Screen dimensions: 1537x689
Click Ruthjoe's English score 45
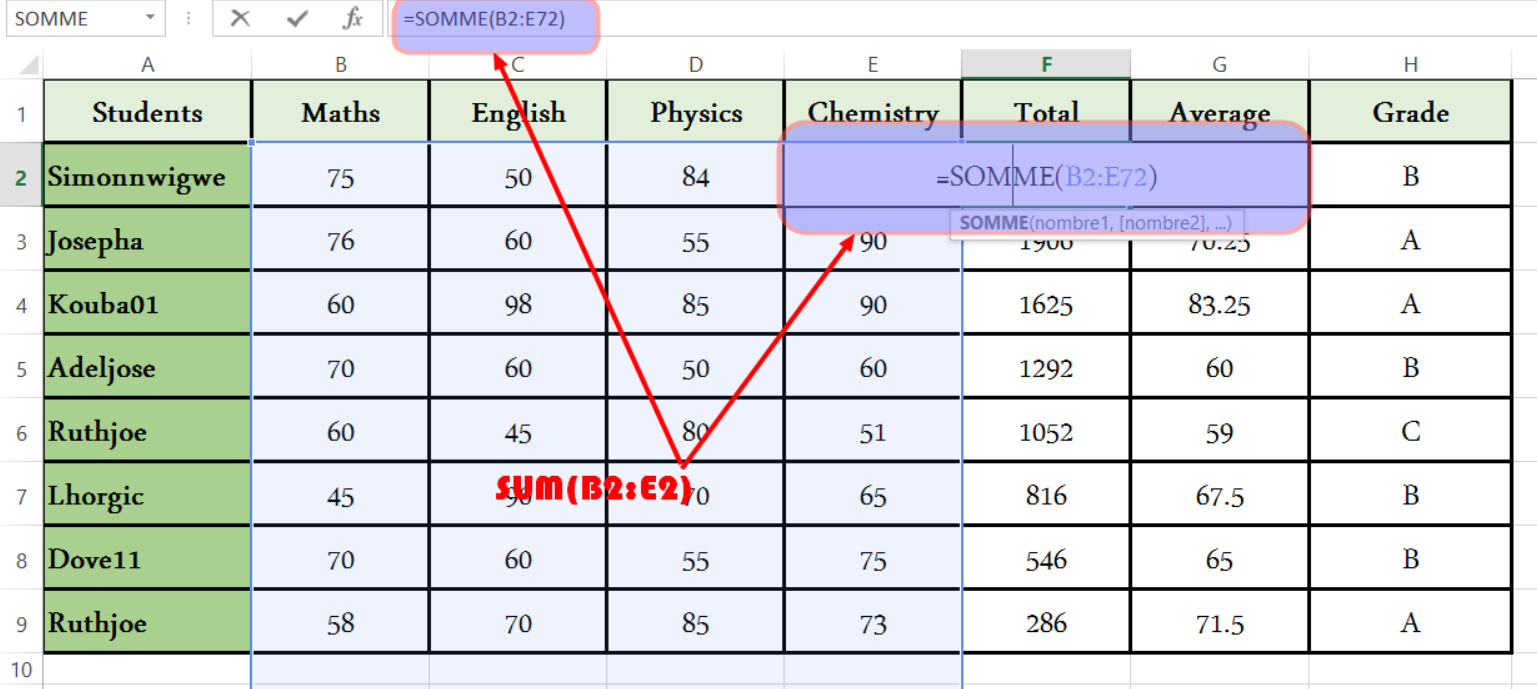pyautogui.click(x=518, y=432)
